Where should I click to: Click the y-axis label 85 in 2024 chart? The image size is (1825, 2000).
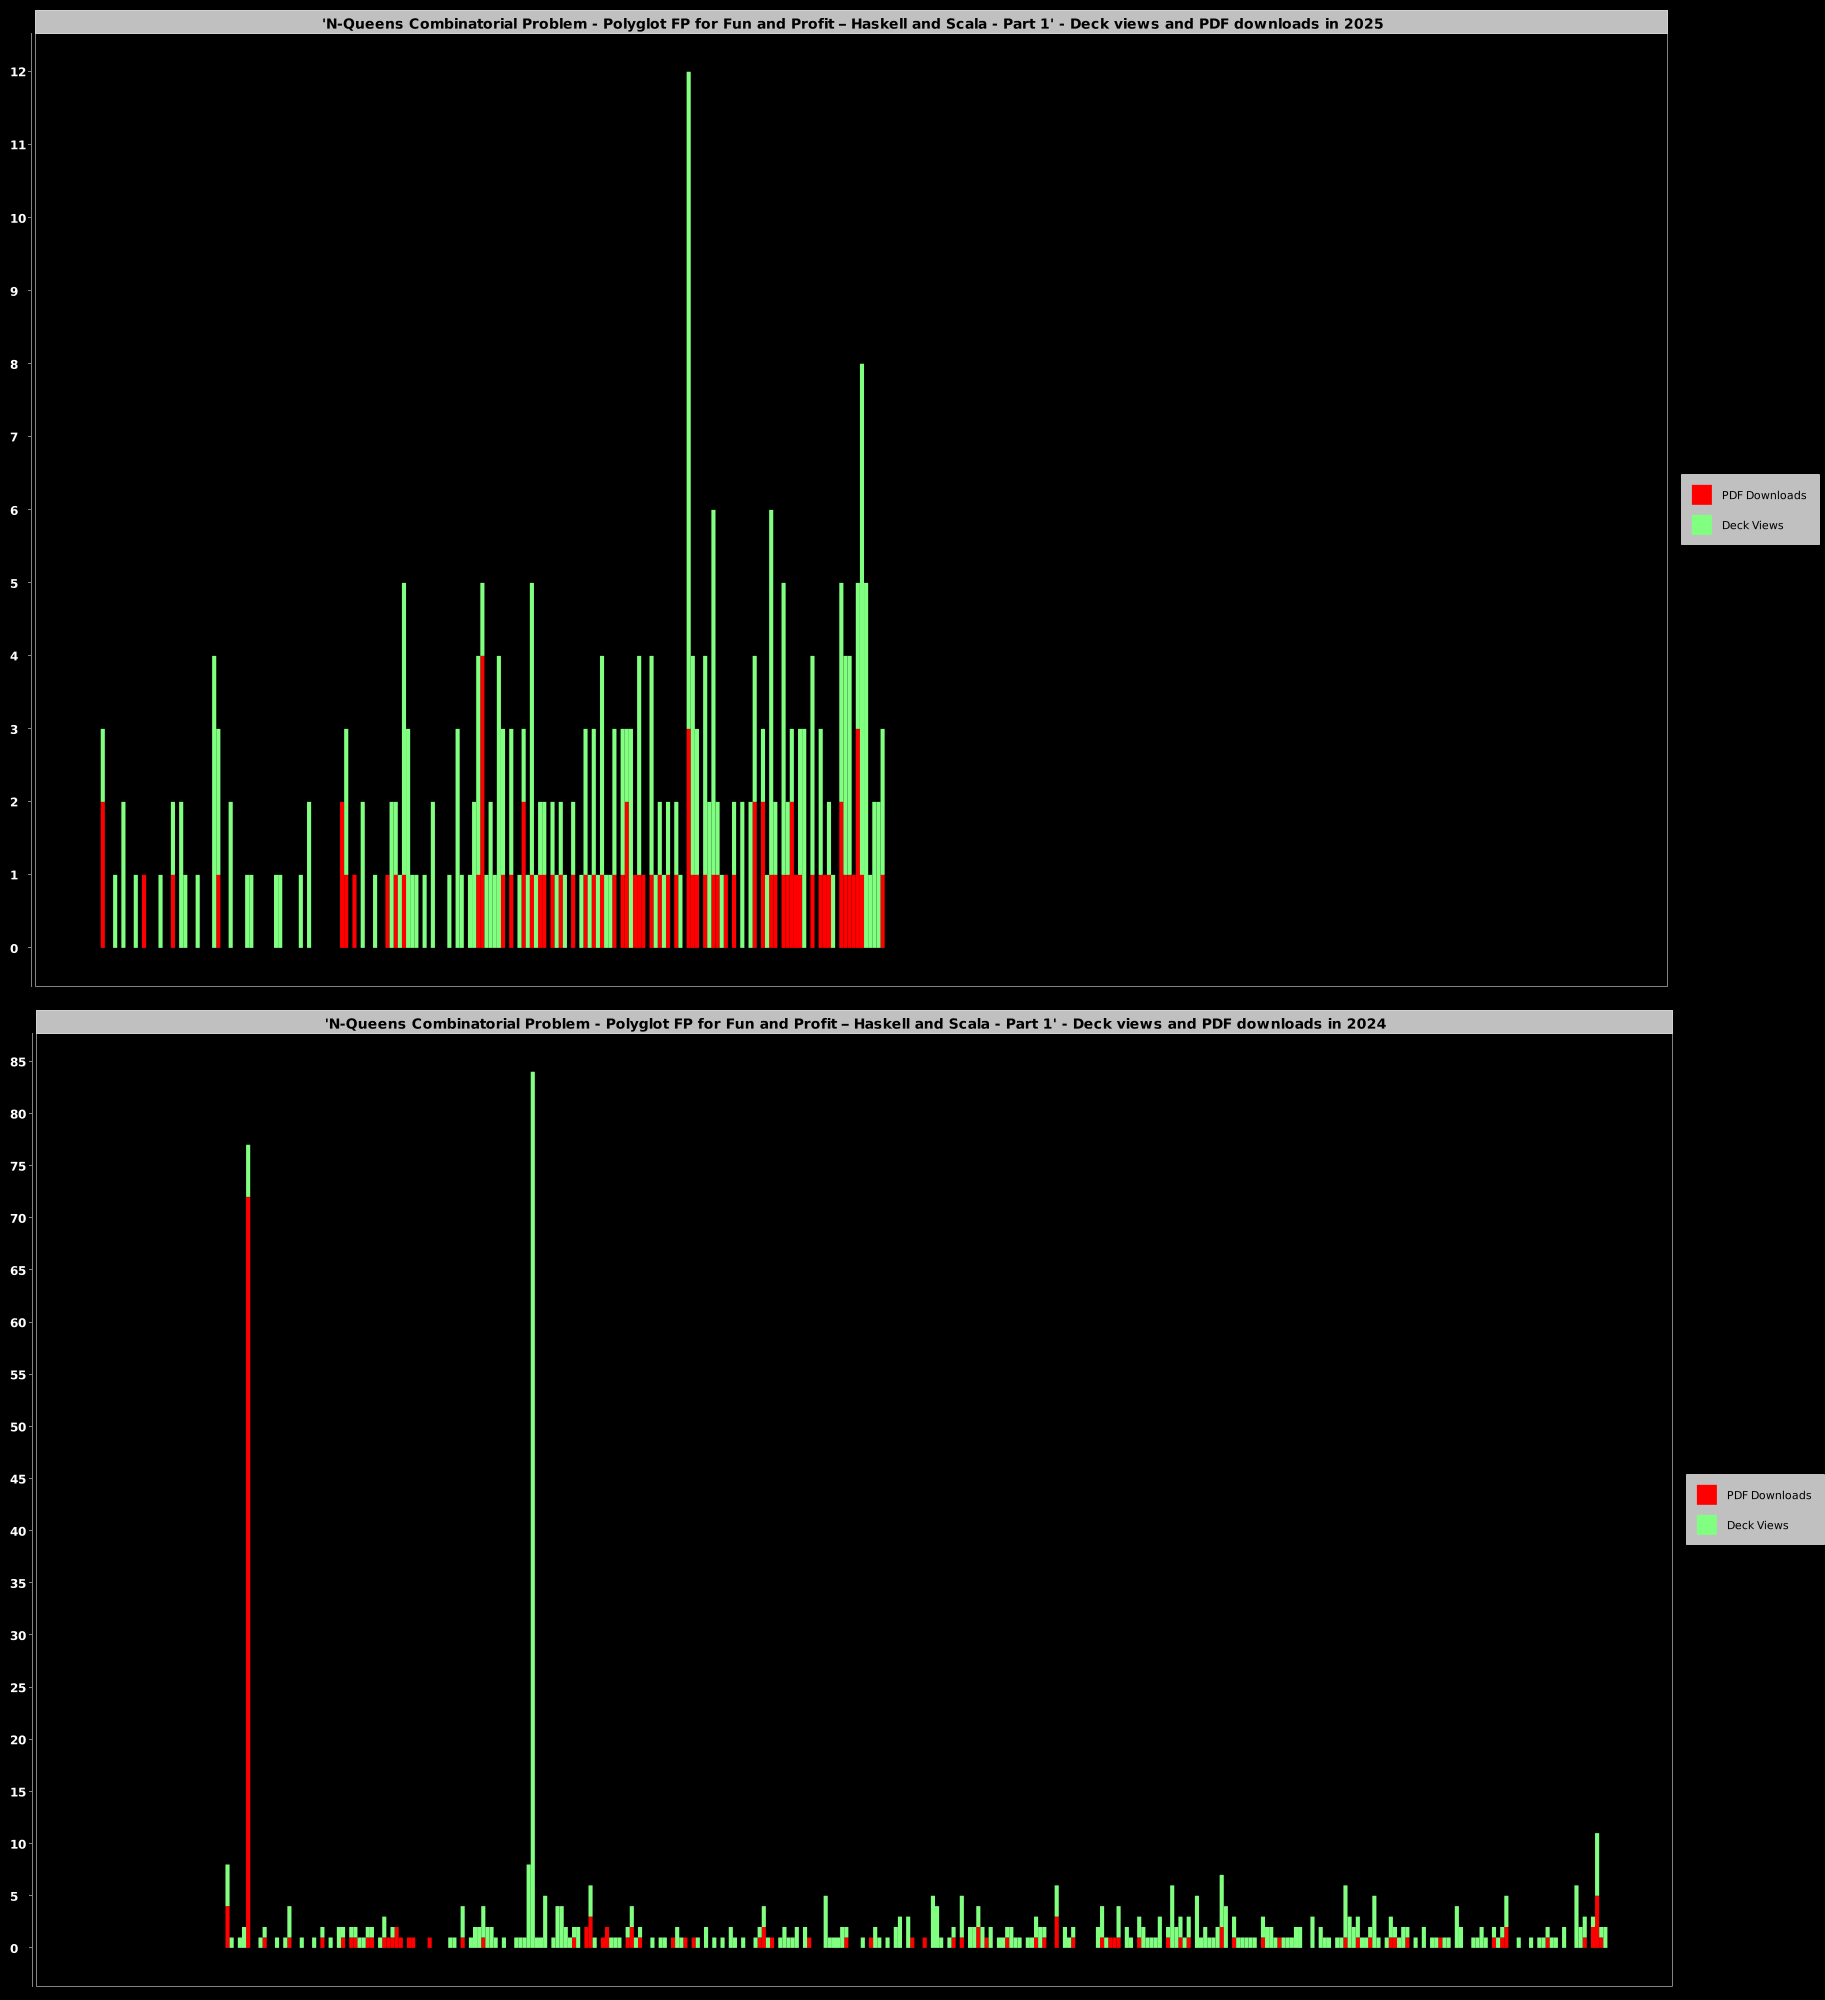click(x=16, y=1062)
